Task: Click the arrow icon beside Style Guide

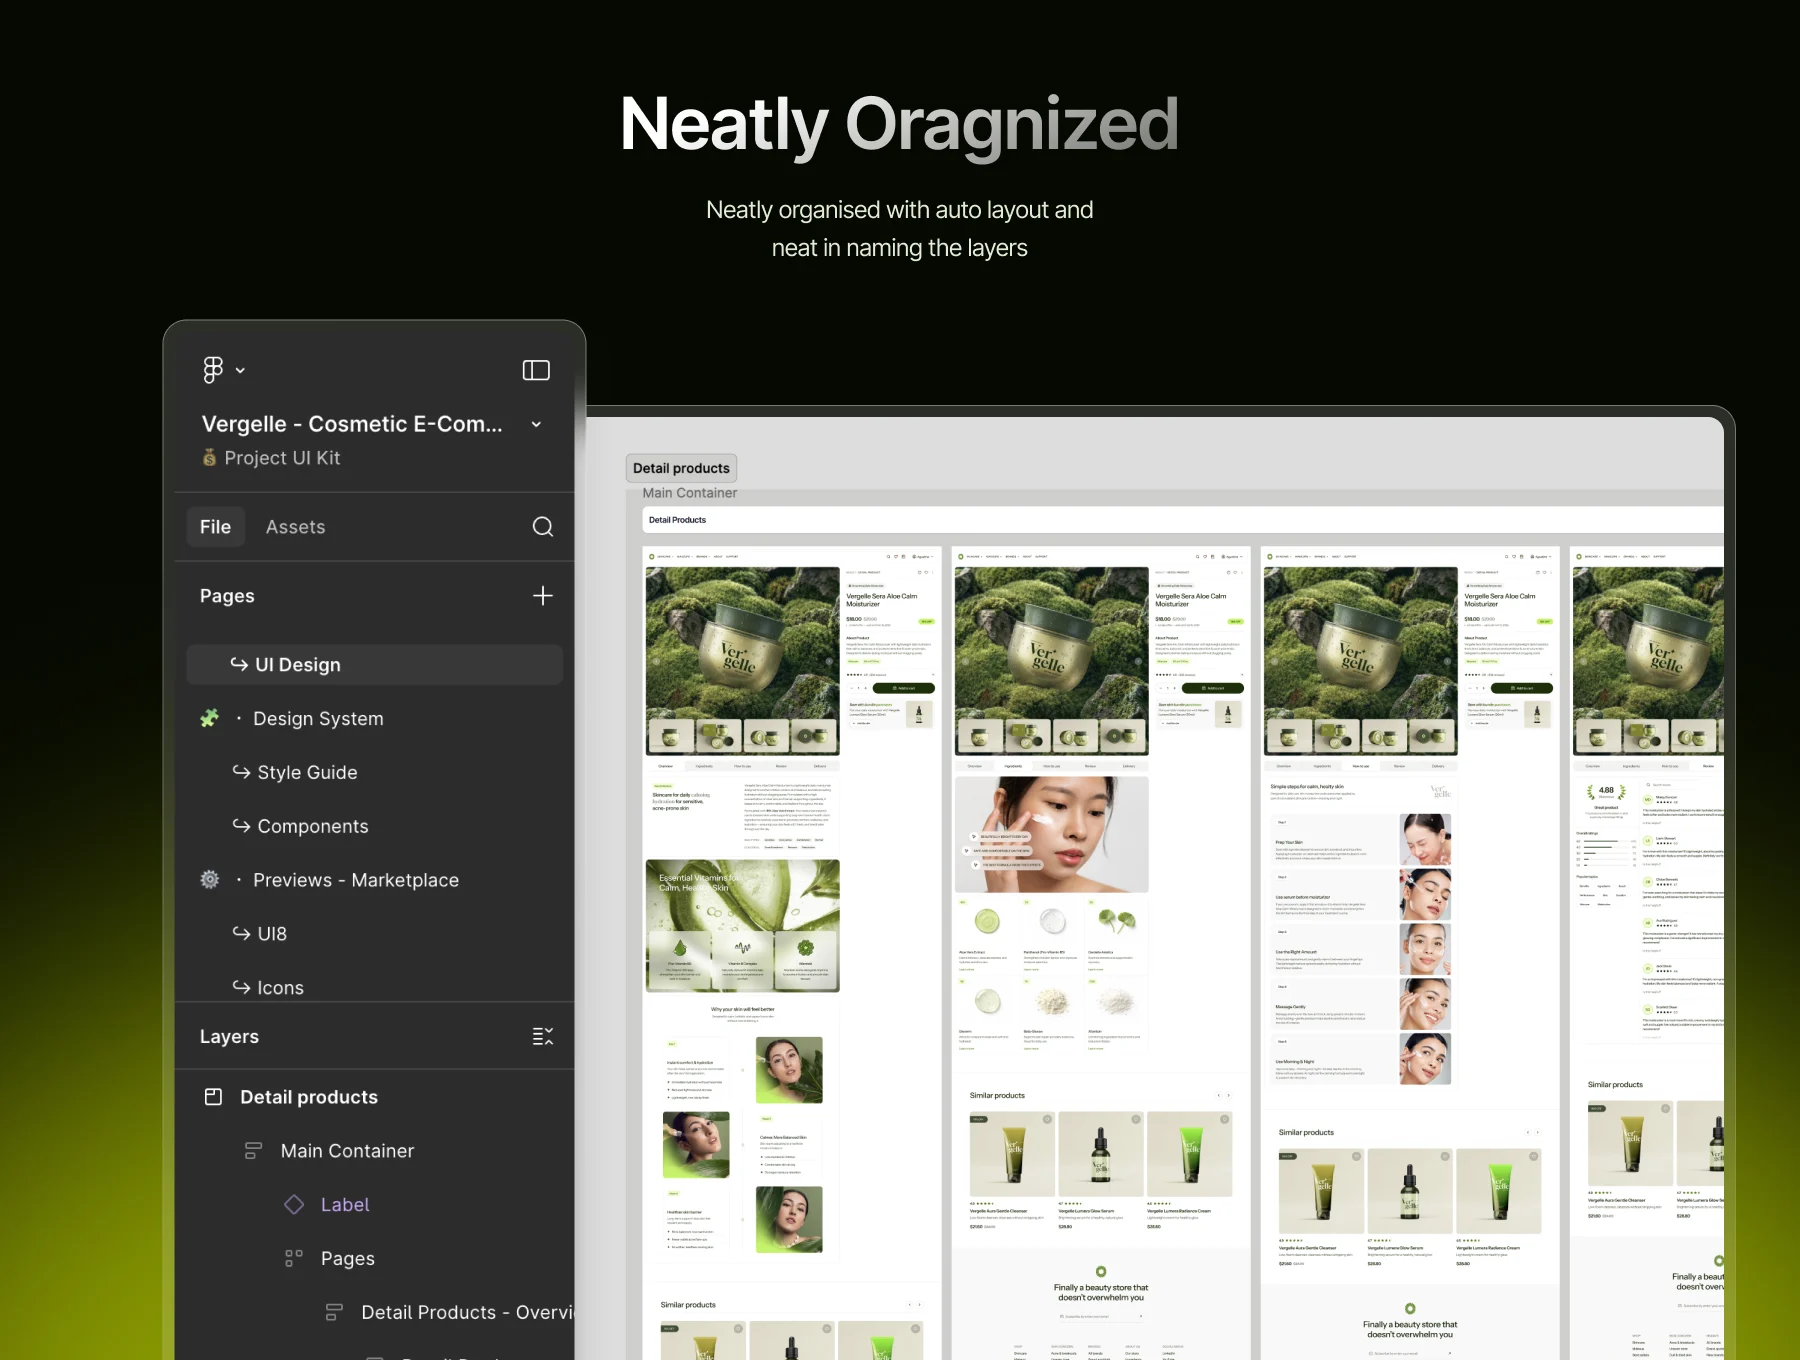Action: click(241, 772)
